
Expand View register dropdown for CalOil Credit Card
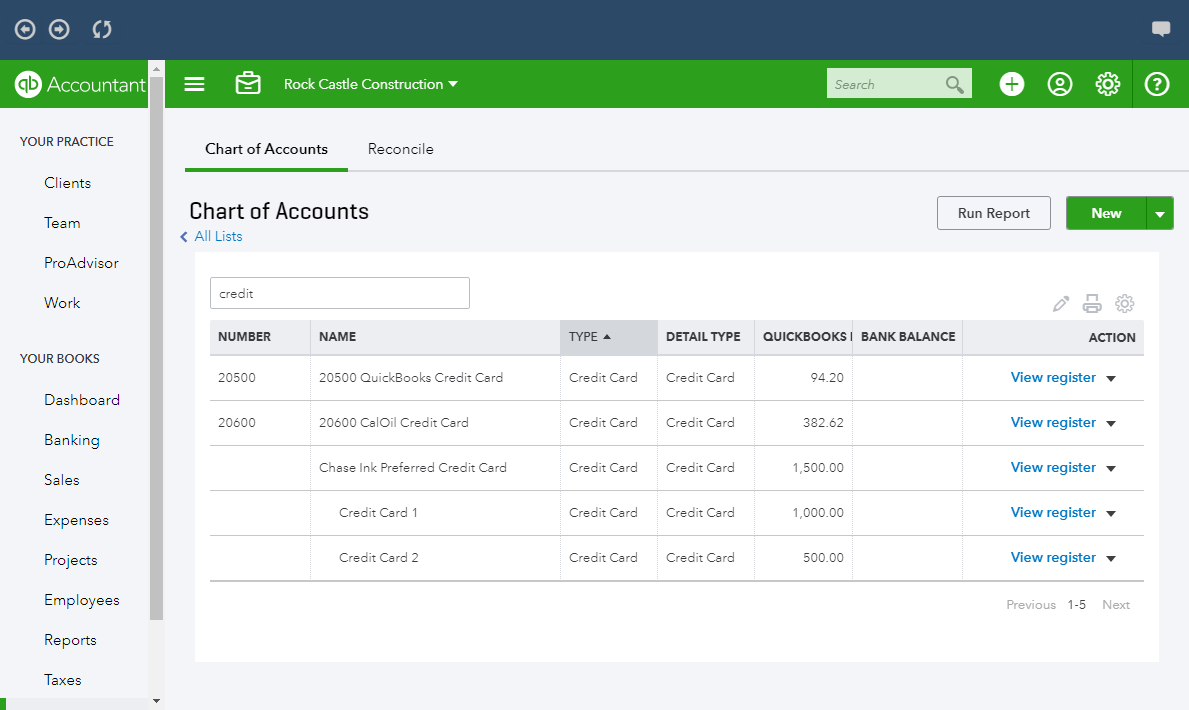(x=1110, y=422)
